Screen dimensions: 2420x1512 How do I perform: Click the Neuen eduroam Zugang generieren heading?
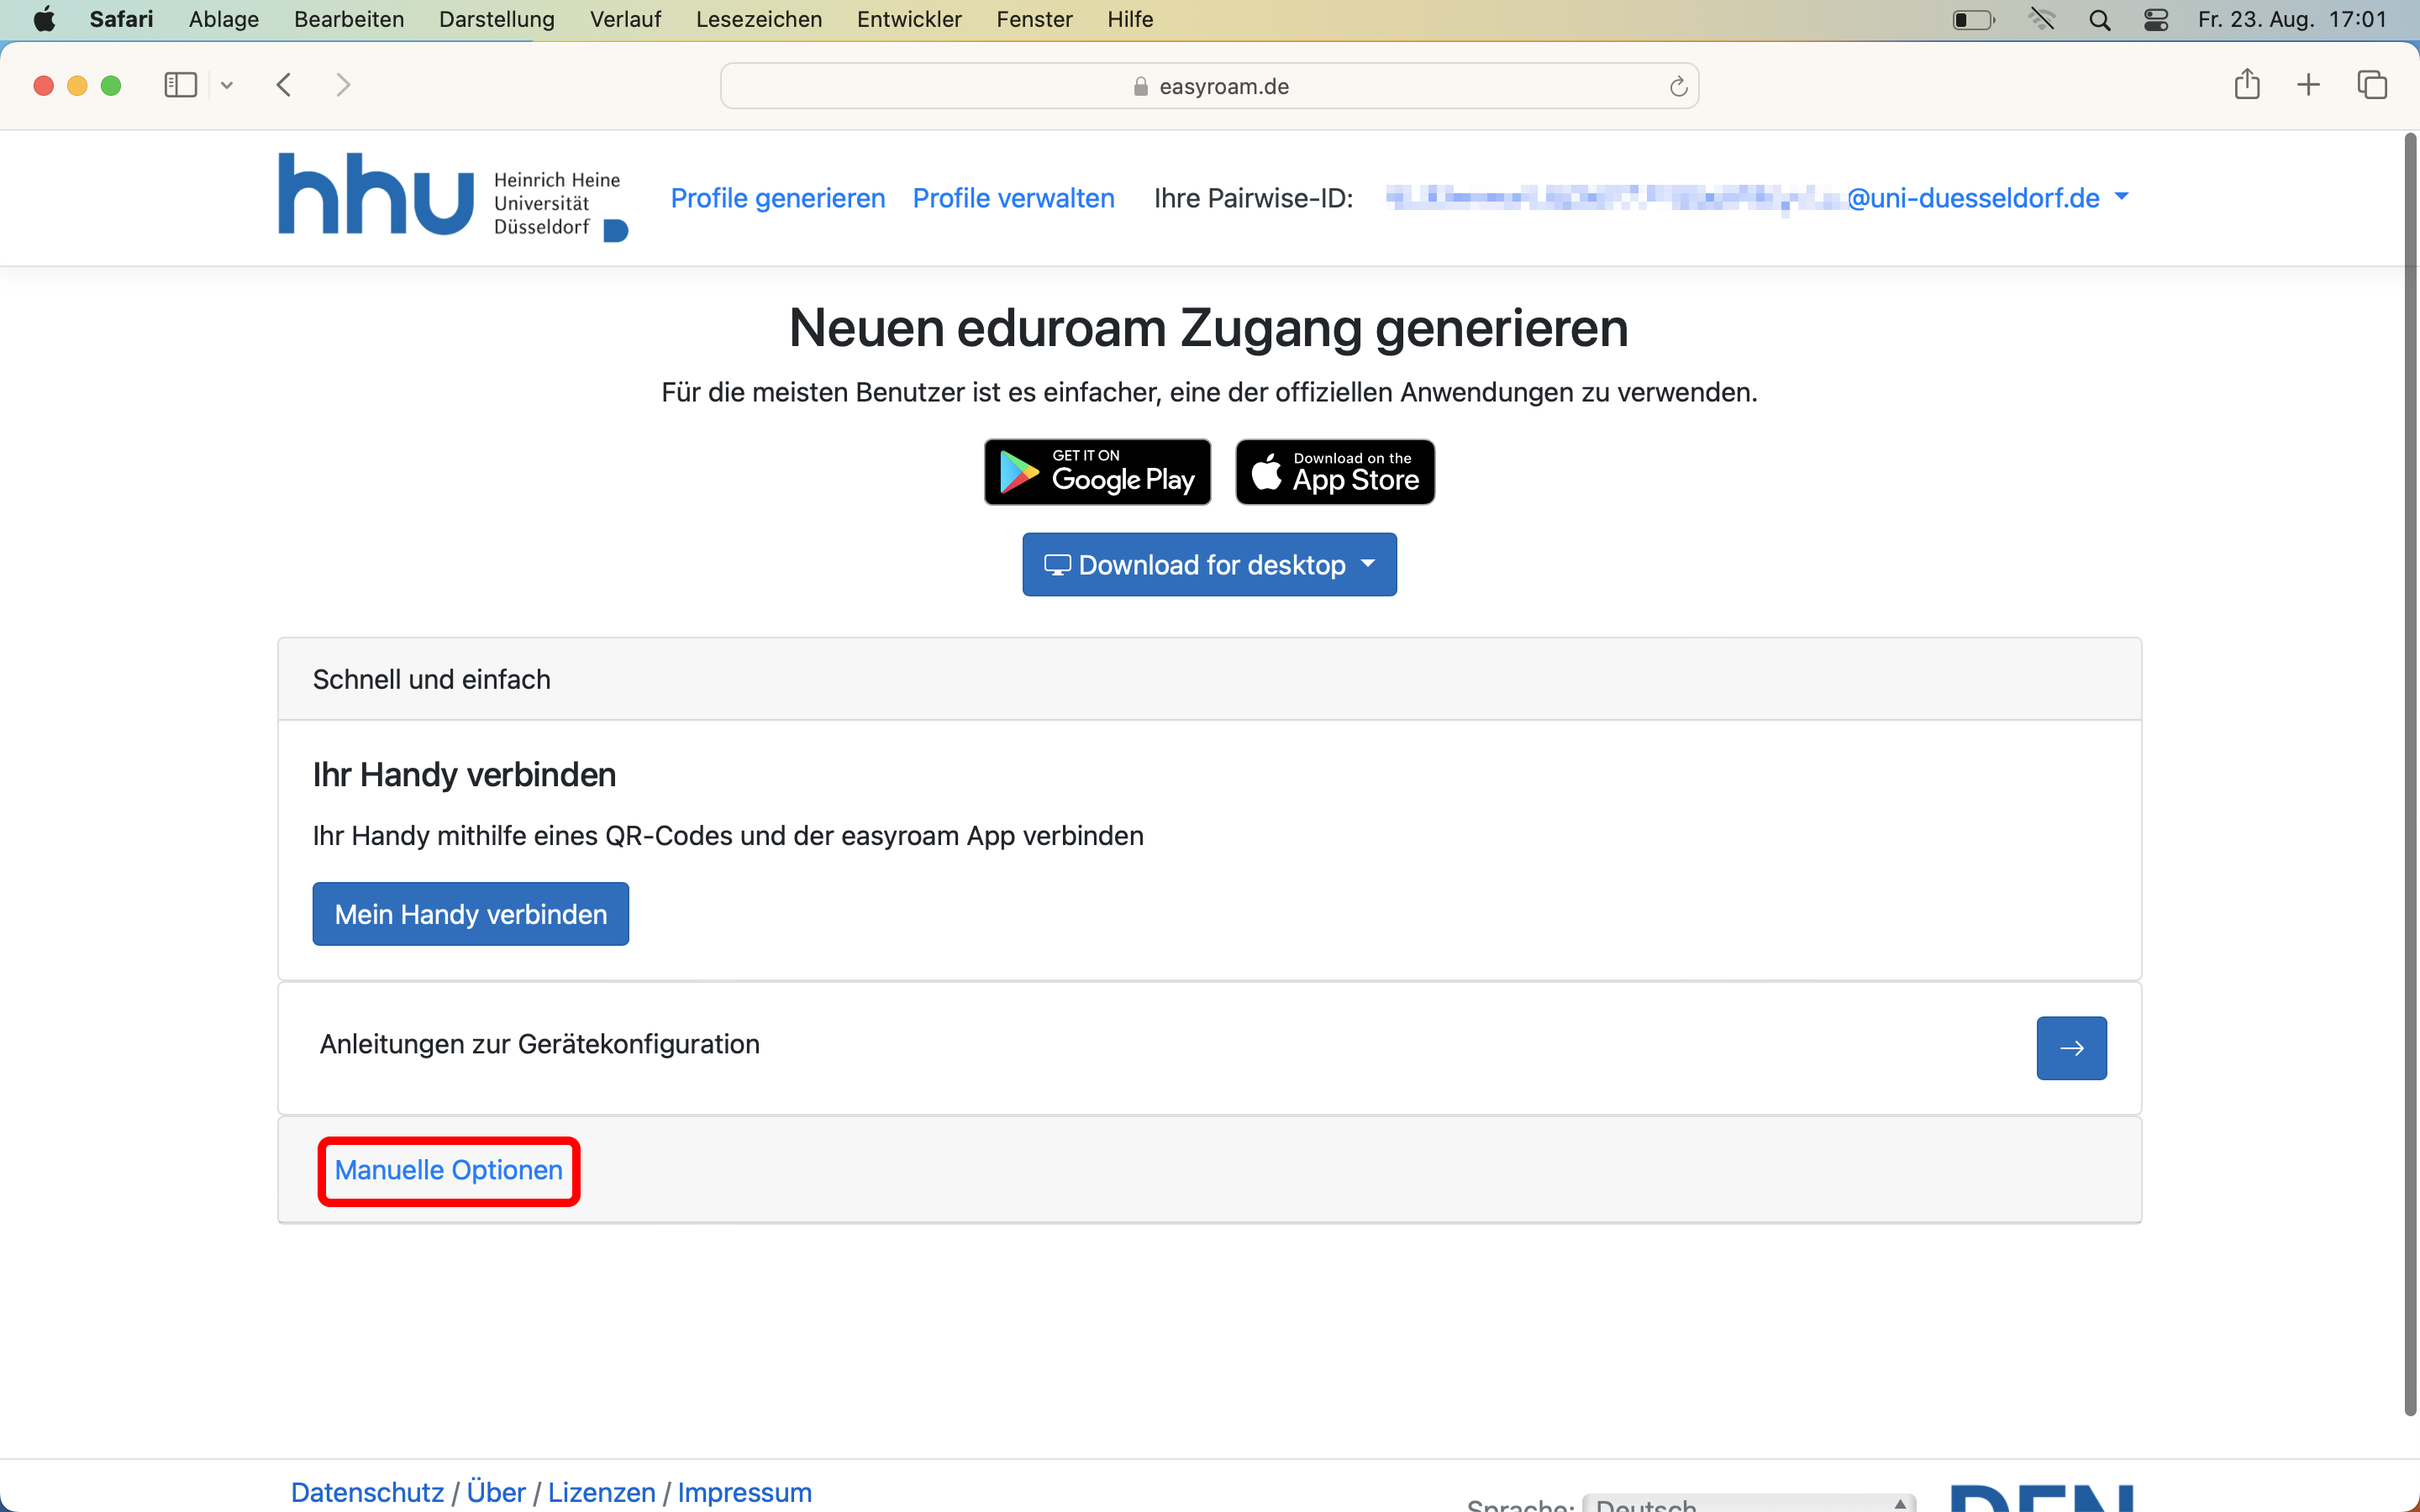pyautogui.click(x=1208, y=328)
